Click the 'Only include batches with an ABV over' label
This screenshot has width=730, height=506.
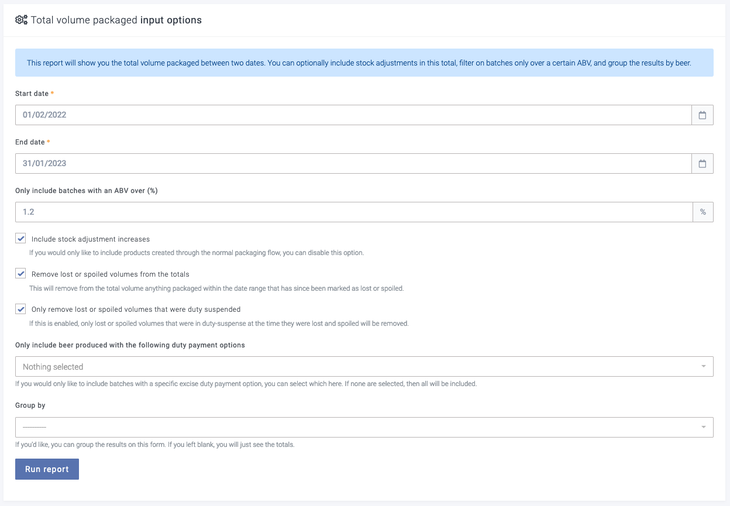(86, 190)
